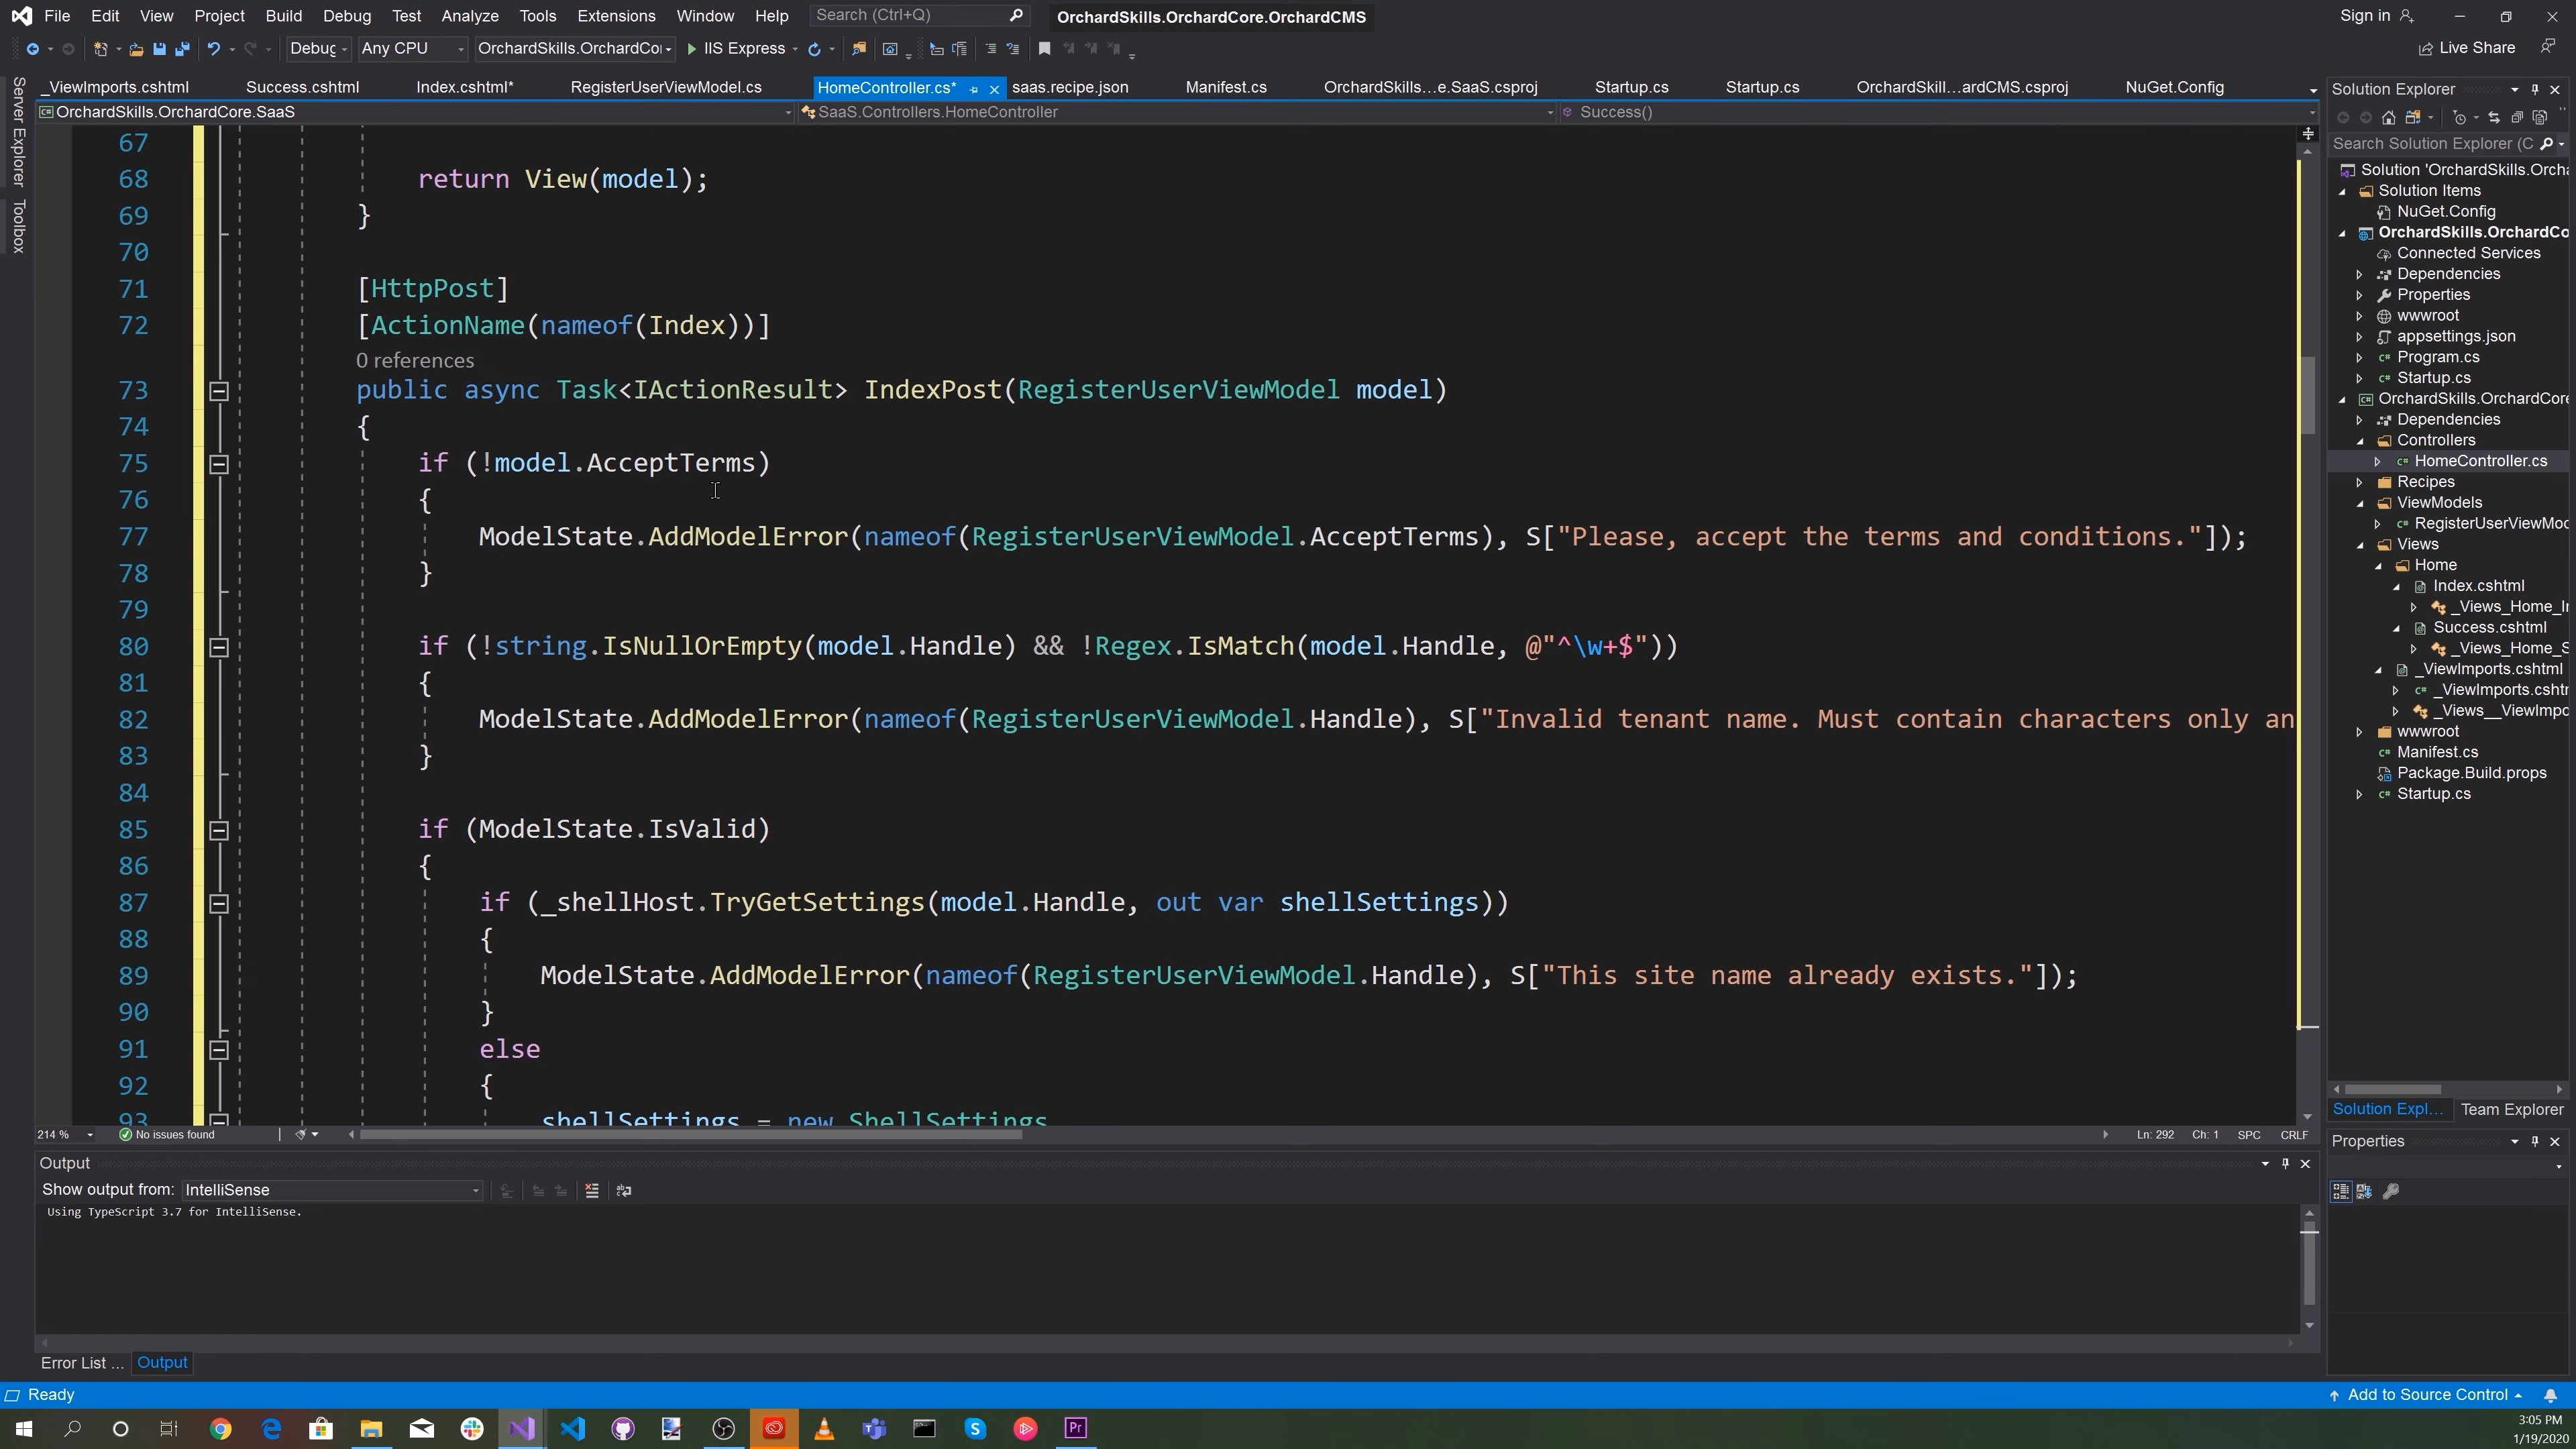The image size is (2576, 1449).
Task: Open the SaaS.Controllers.HomeController type dropdown
Action: [1178, 112]
